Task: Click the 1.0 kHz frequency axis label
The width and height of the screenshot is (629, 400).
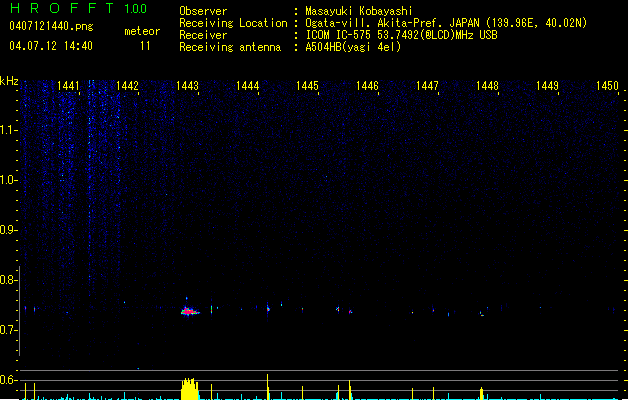Action: pyautogui.click(x=9, y=180)
